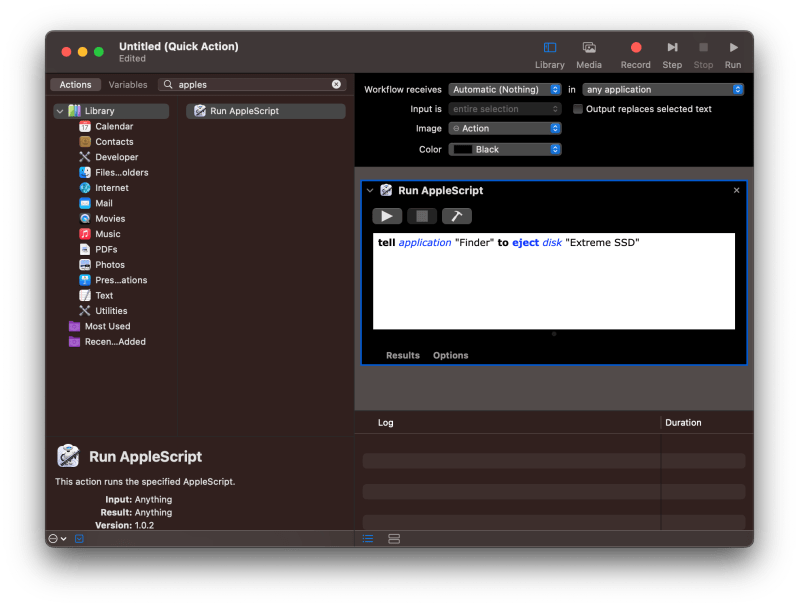Step through the workflow
Screen dimensions: 799x607
(672, 55)
